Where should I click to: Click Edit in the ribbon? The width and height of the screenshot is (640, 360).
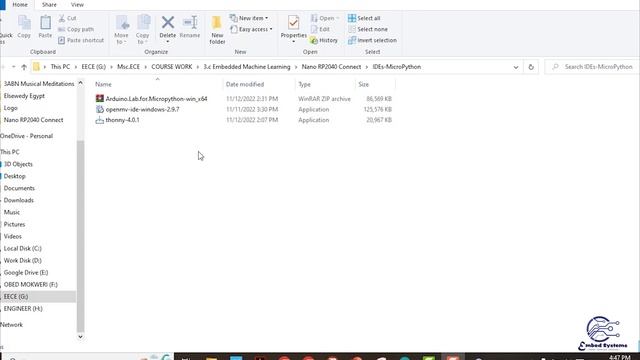[x=320, y=29]
